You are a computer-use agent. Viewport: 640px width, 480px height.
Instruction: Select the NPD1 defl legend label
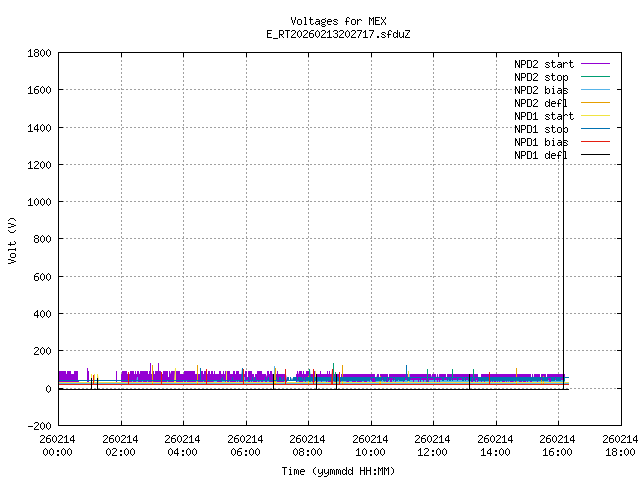click(541, 155)
